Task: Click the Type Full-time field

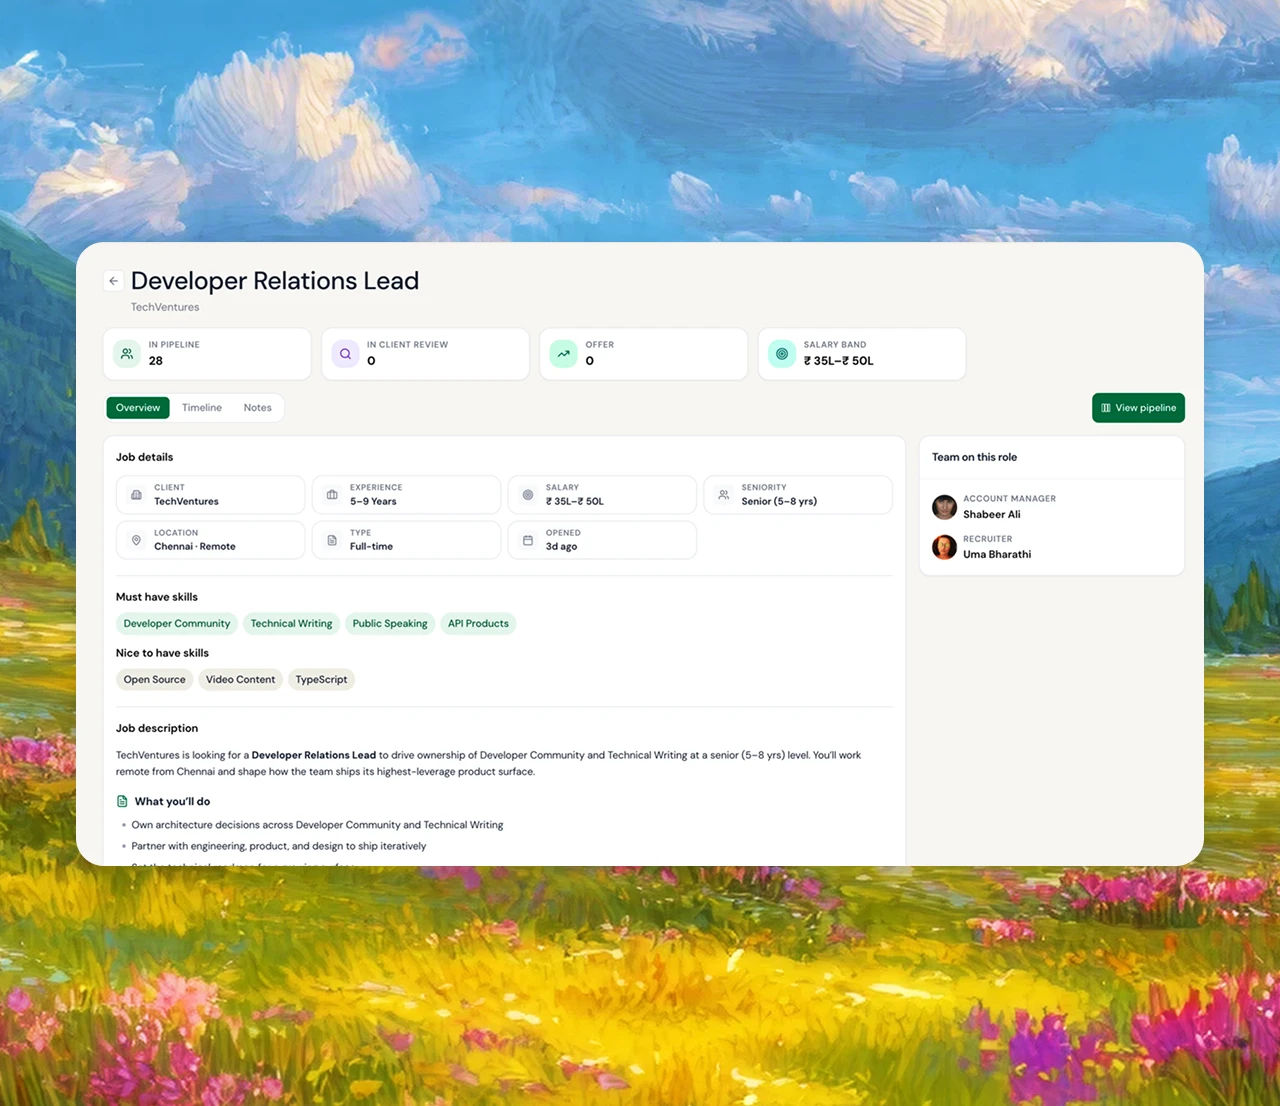Action: coord(407,540)
